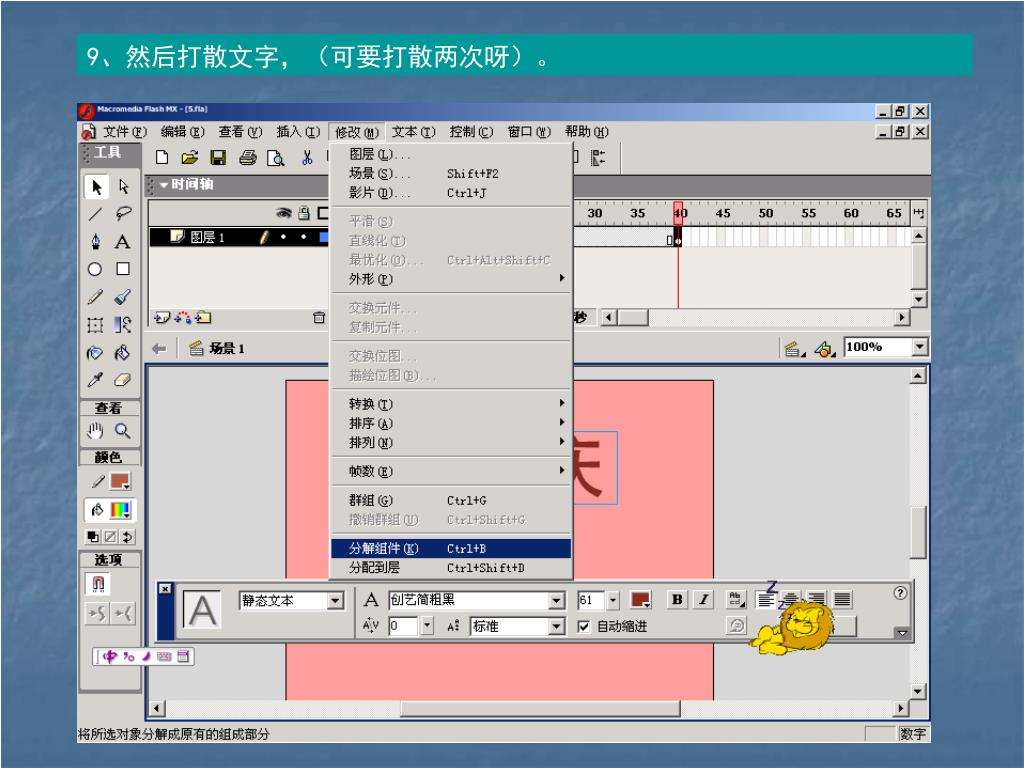The height and width of the screenshot is (768, 1024).
Task: Open the character spacing dropdown arrow
Action: [x=427, y=626]
